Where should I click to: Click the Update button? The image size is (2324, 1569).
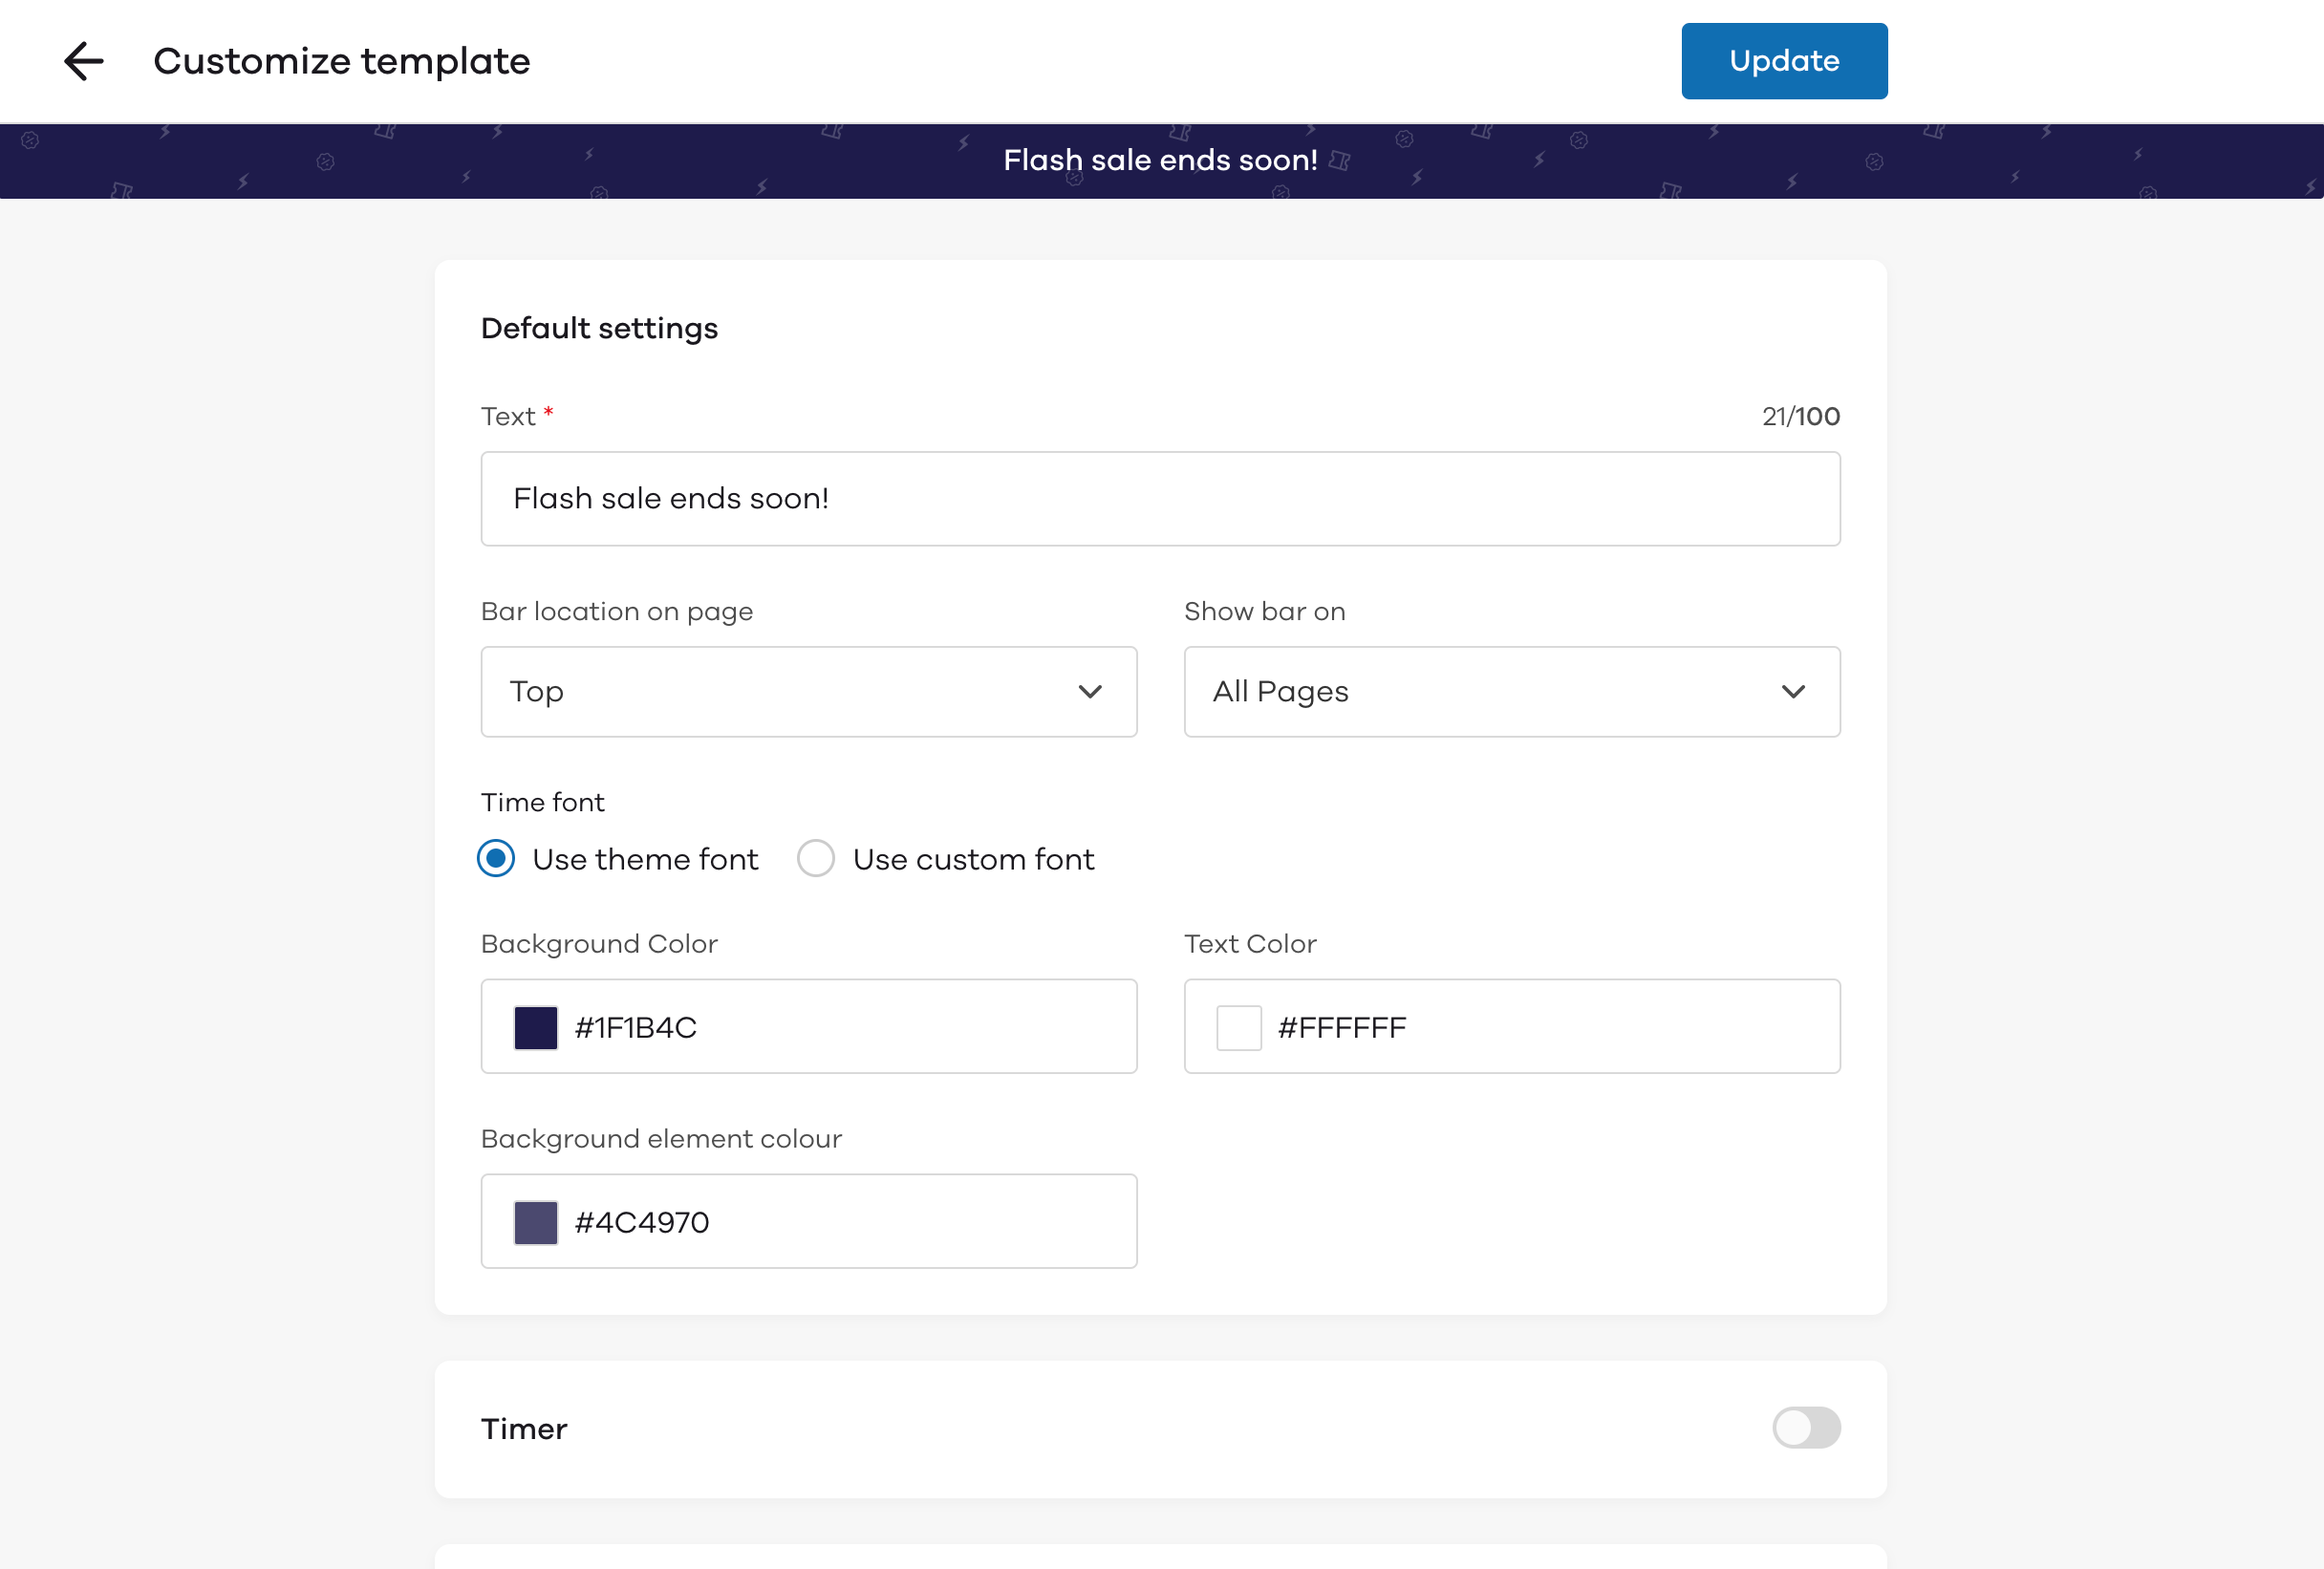(x=1784, y=61)
